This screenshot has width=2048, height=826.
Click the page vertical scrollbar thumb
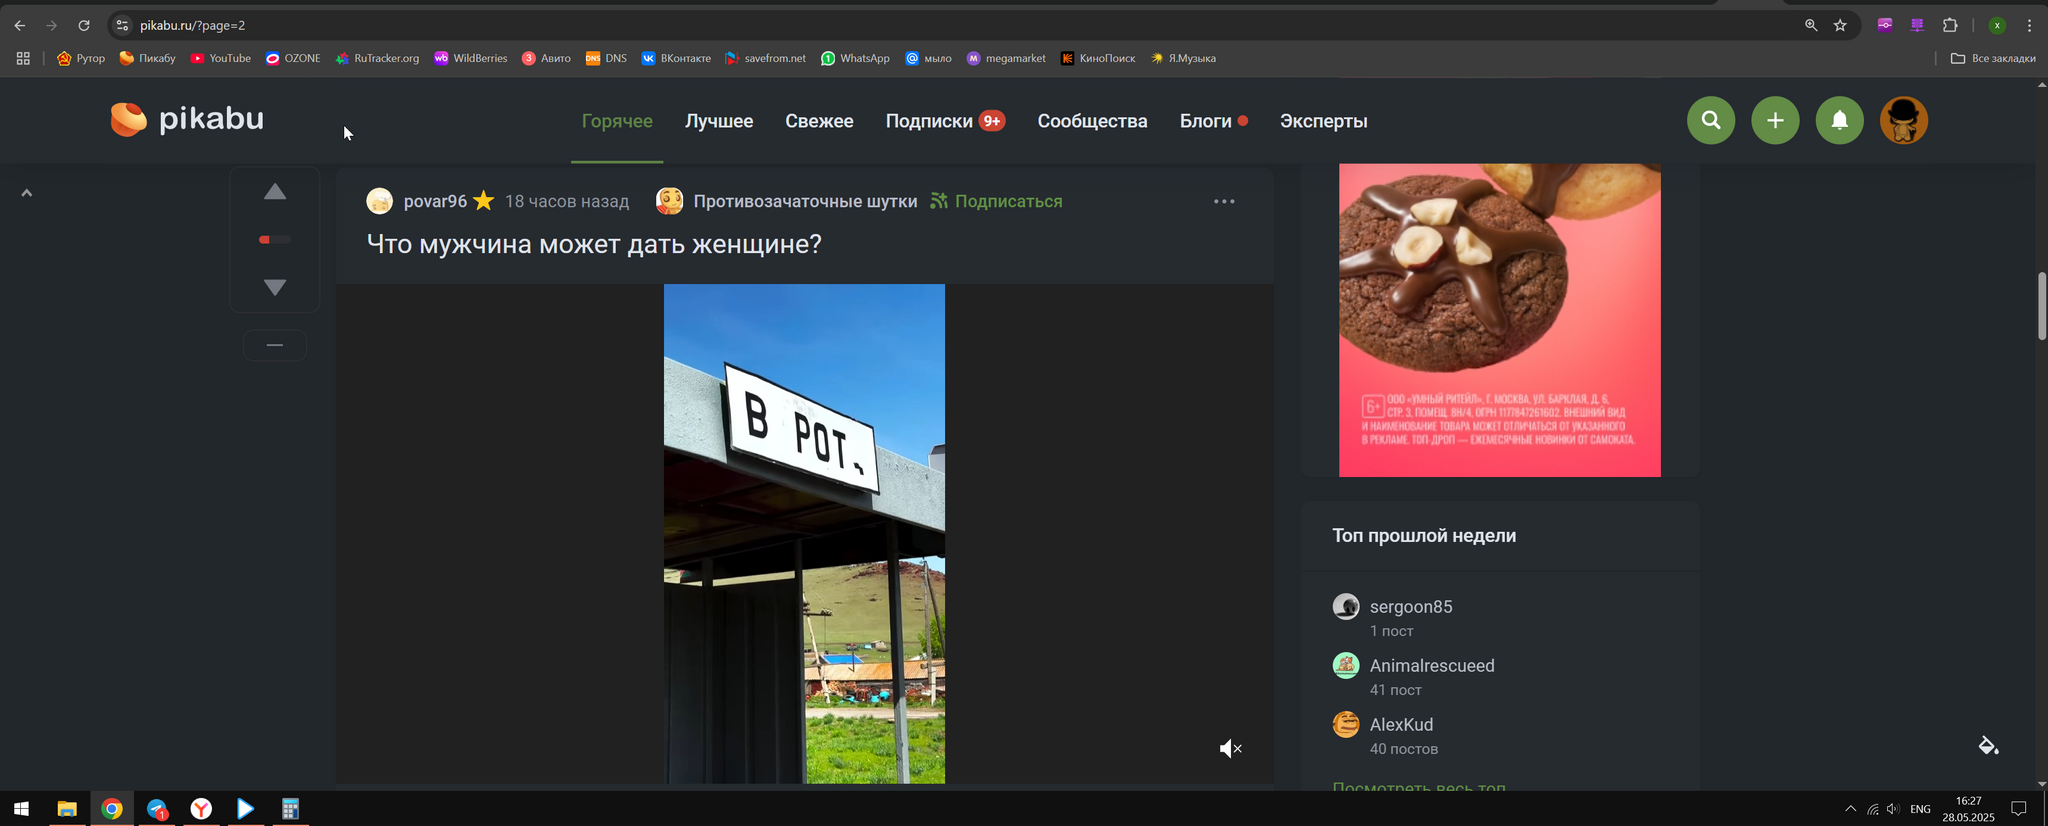2041,306
